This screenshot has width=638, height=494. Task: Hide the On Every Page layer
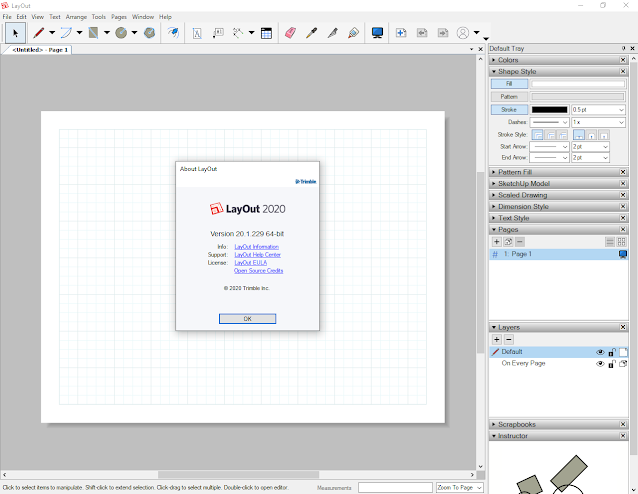[x=601, y=364]
